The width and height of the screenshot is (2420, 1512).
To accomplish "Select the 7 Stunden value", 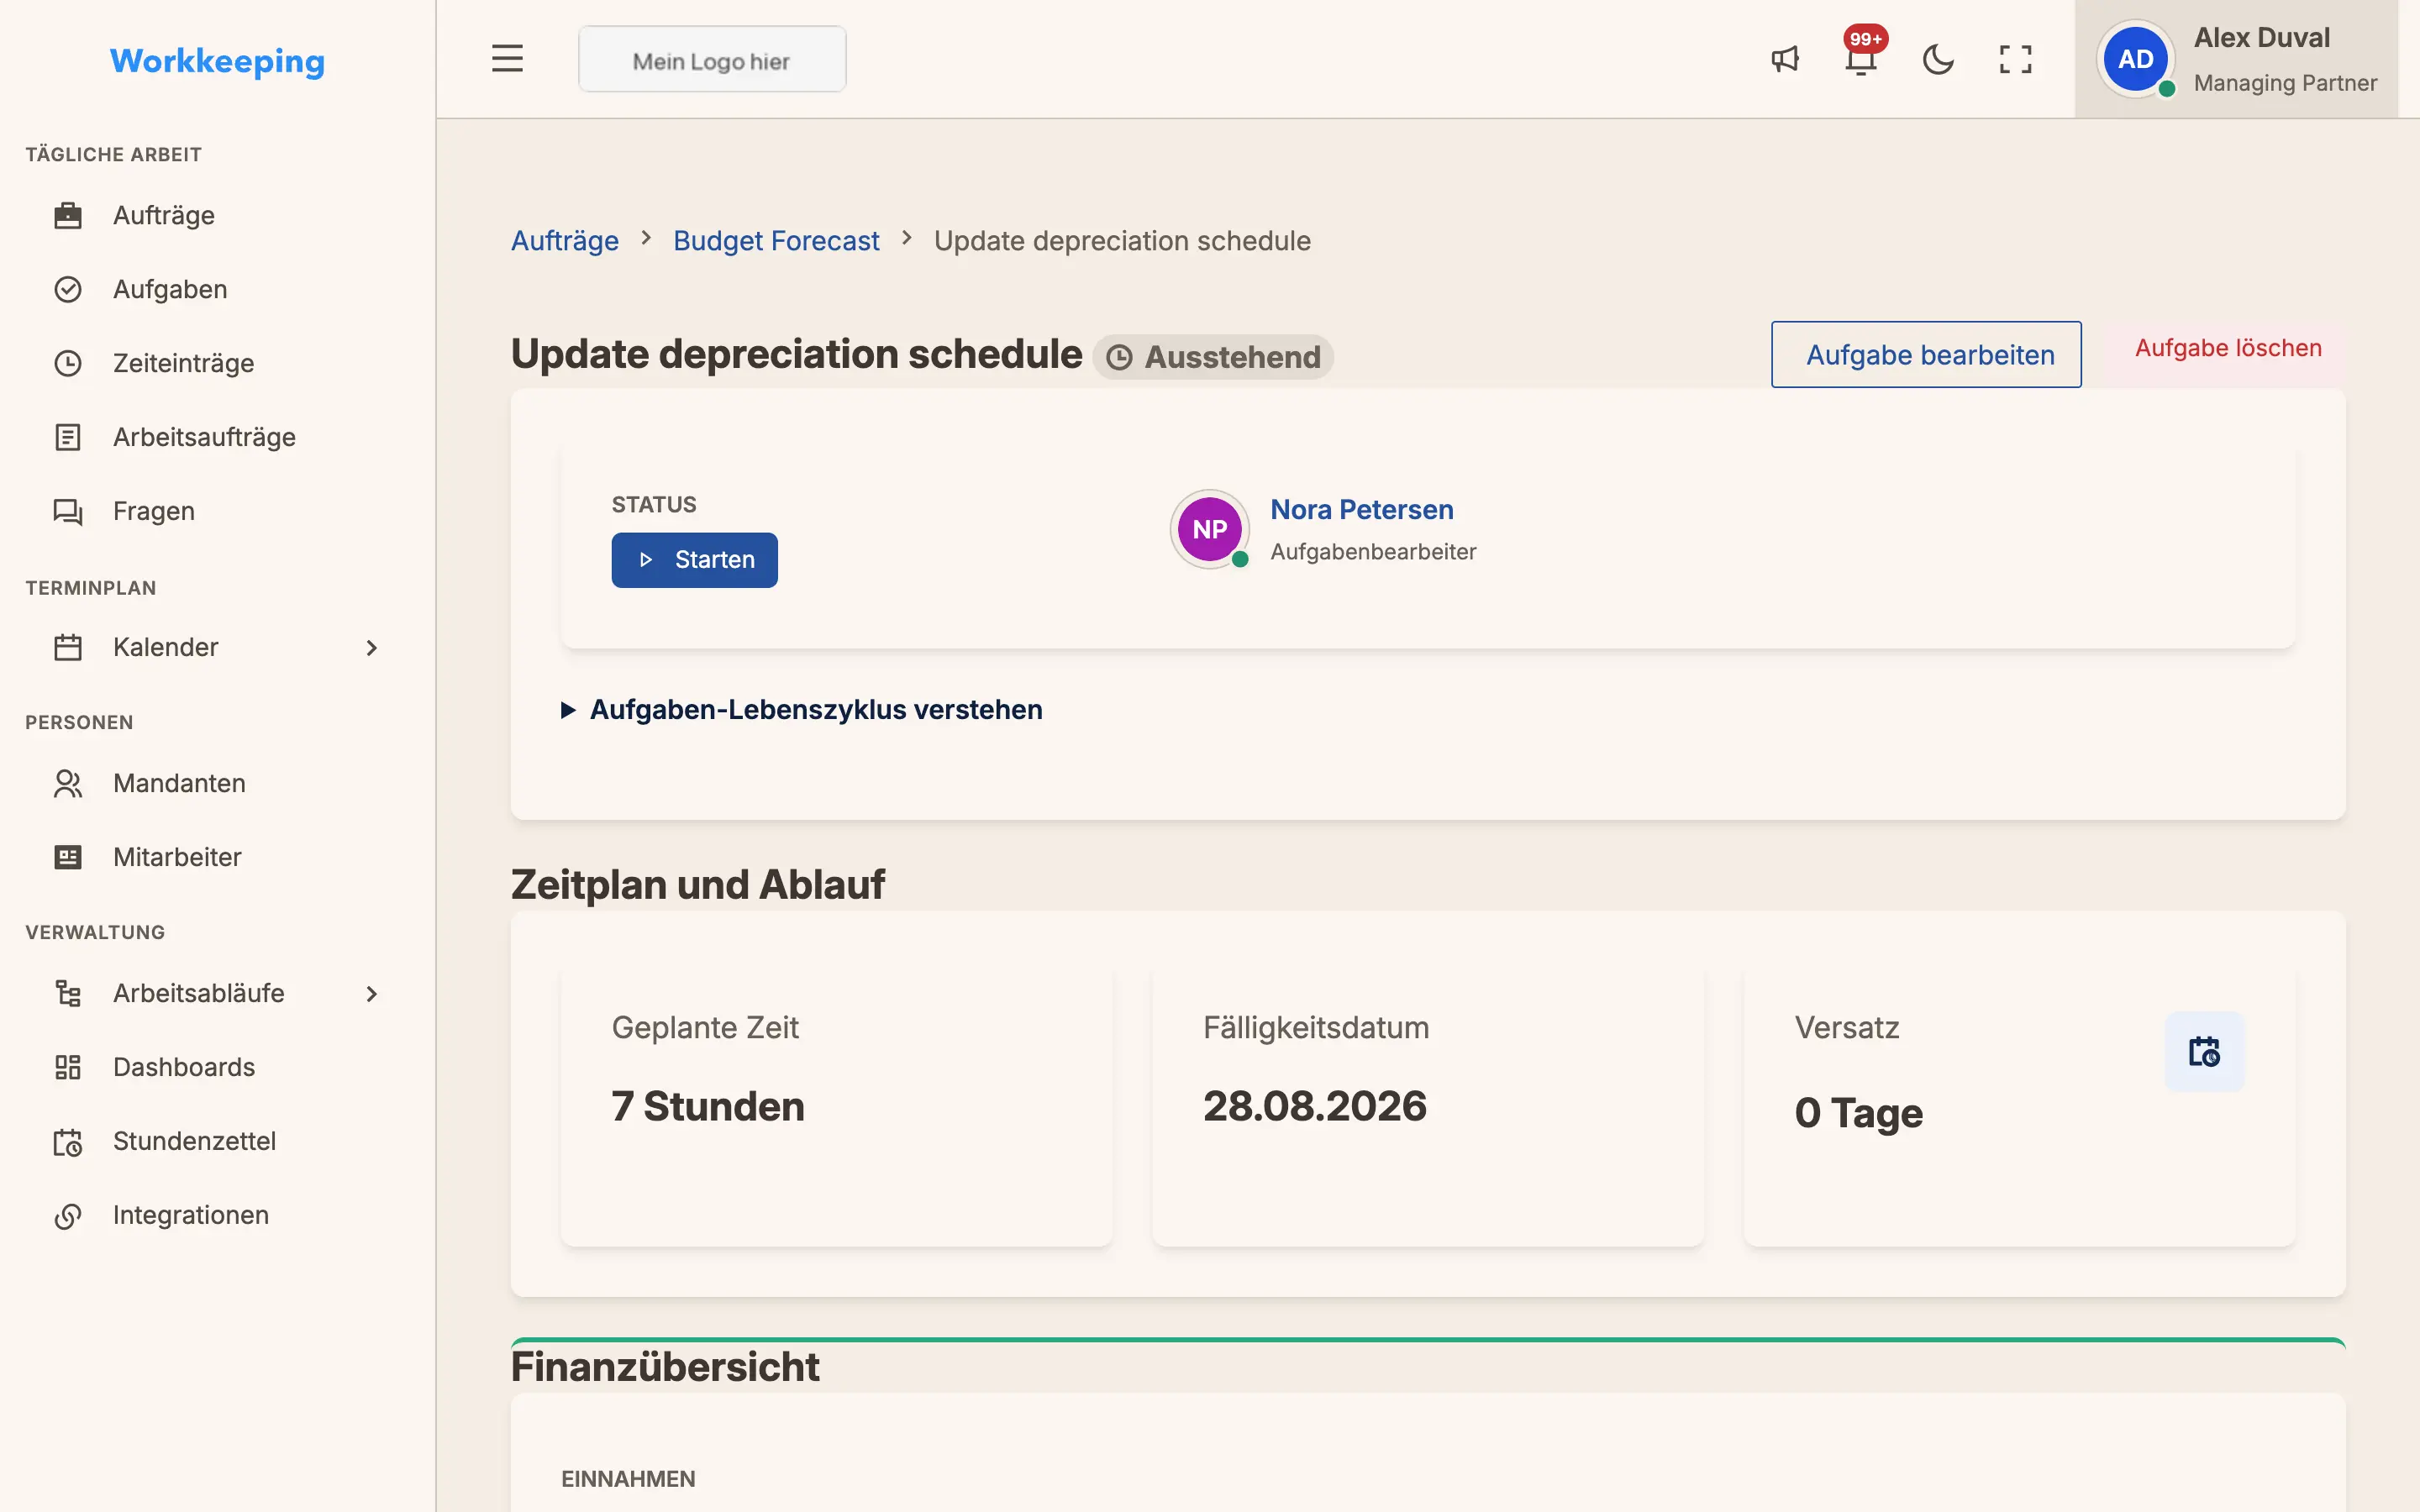I will (708, 1106).
